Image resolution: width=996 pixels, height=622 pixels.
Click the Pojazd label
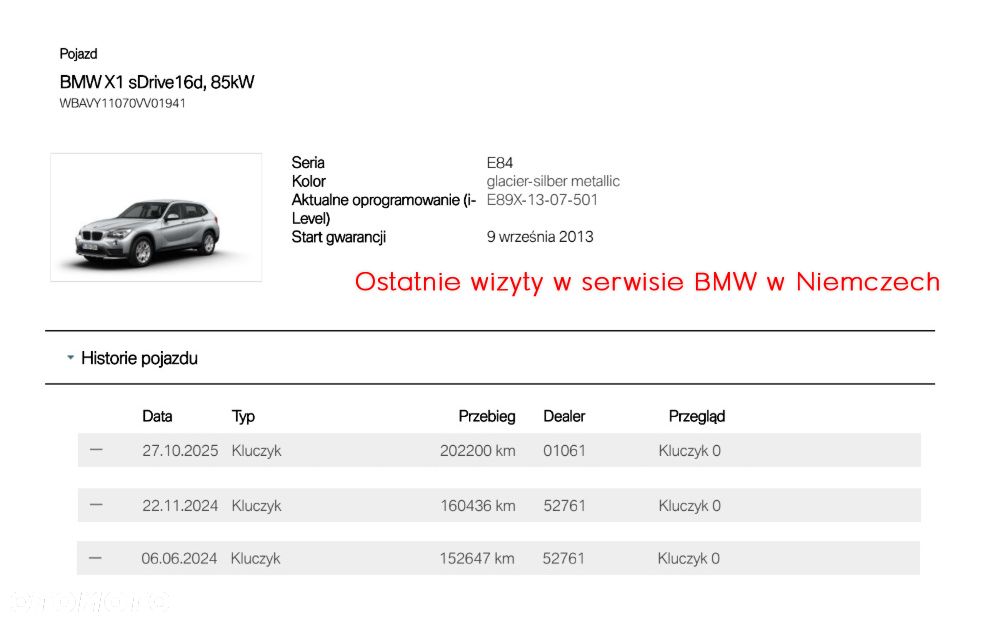click(x=78, y=54)
